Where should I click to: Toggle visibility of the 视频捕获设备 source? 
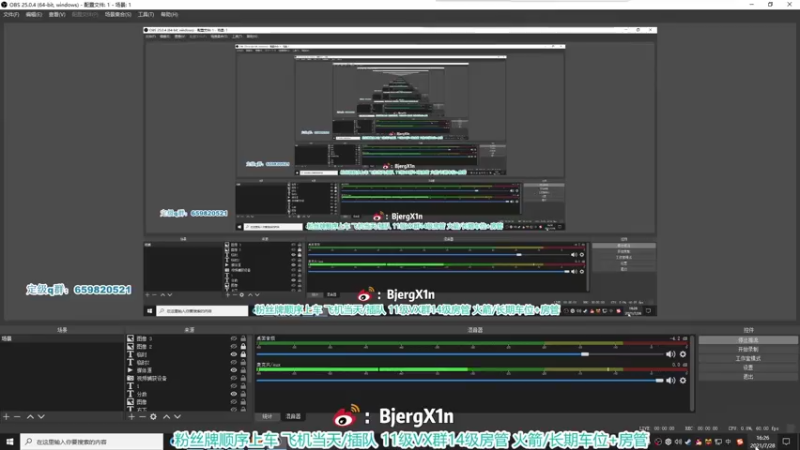[x=234, y=378]
